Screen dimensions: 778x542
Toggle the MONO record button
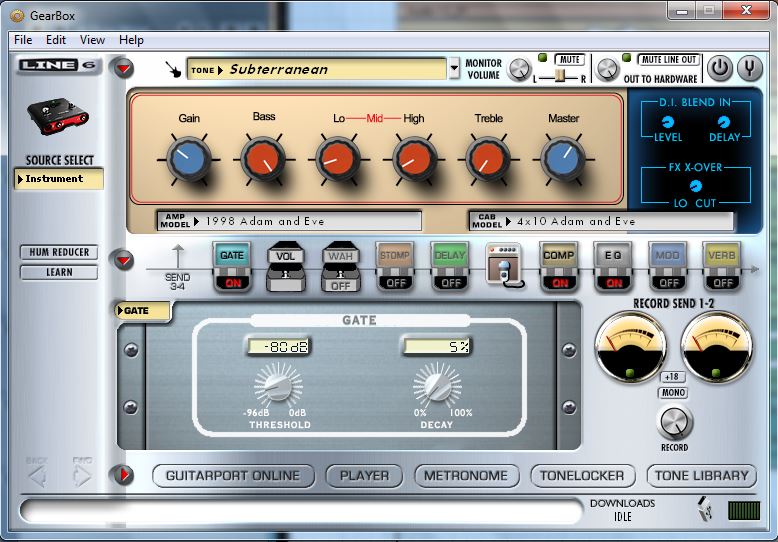click(x=673, y=393)
